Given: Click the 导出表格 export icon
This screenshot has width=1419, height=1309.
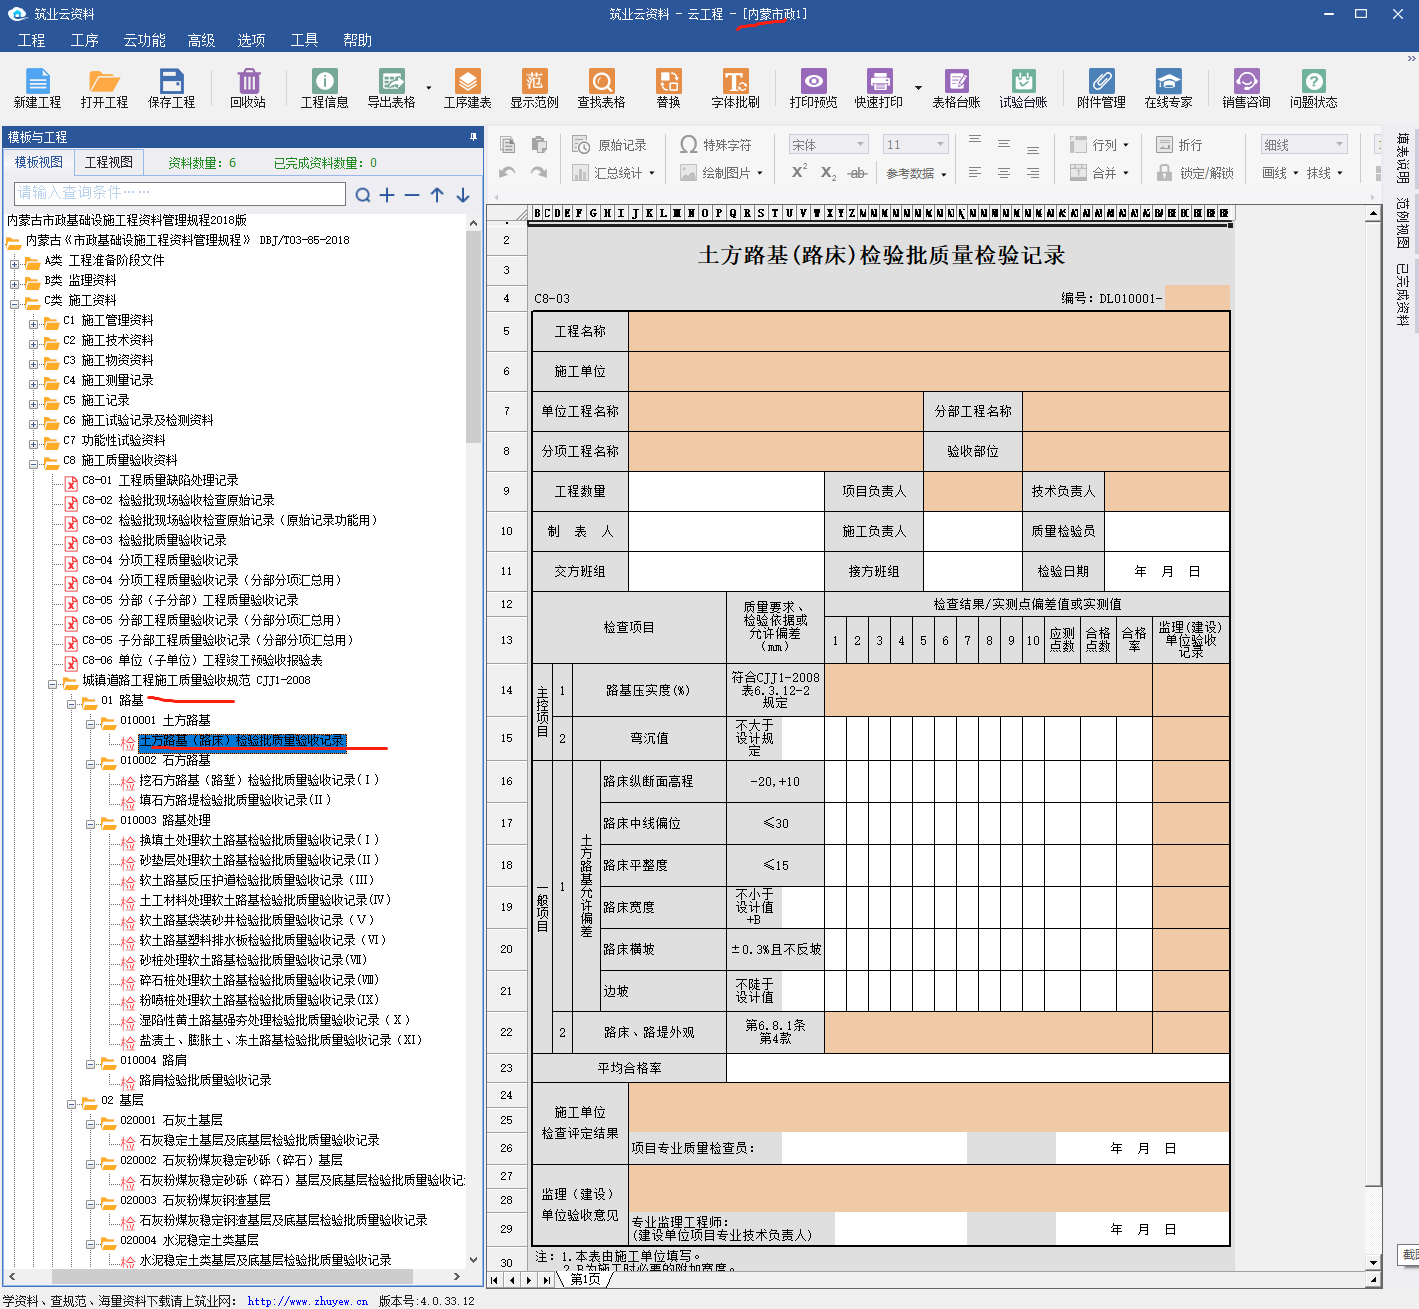Looking at the screenshot, I should [x=391, y=88].
